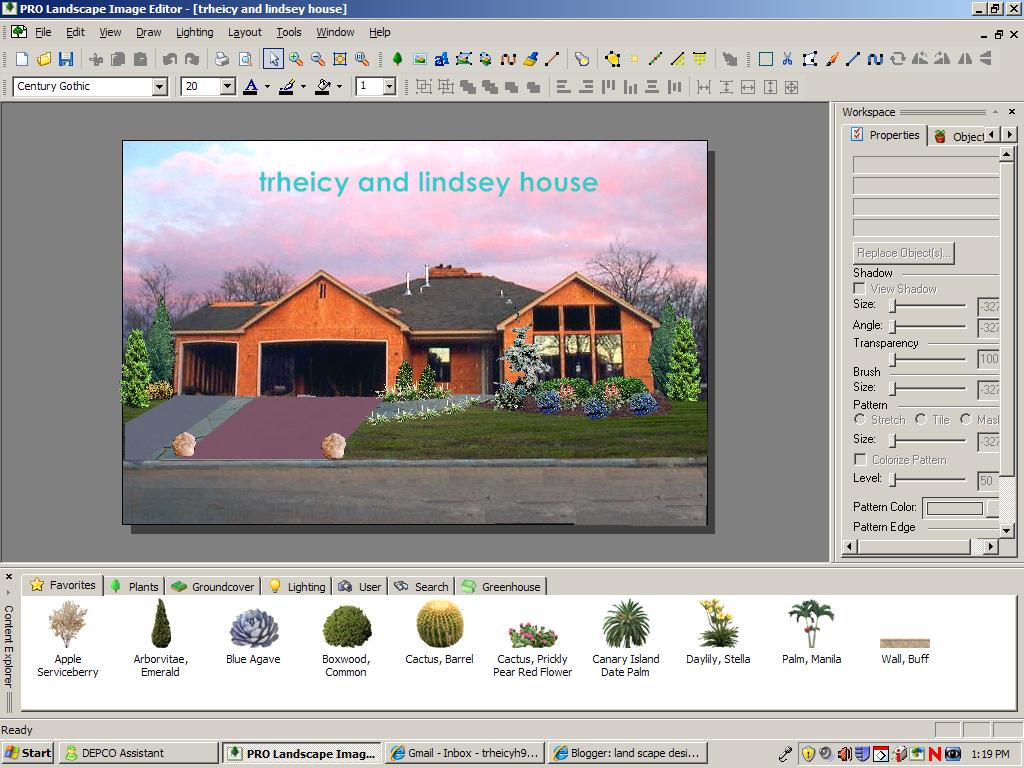This screenshot has height=768, width=1024.
Task: Open the Lighting menu
Action: pyautogui.click(x=194, y=31)
